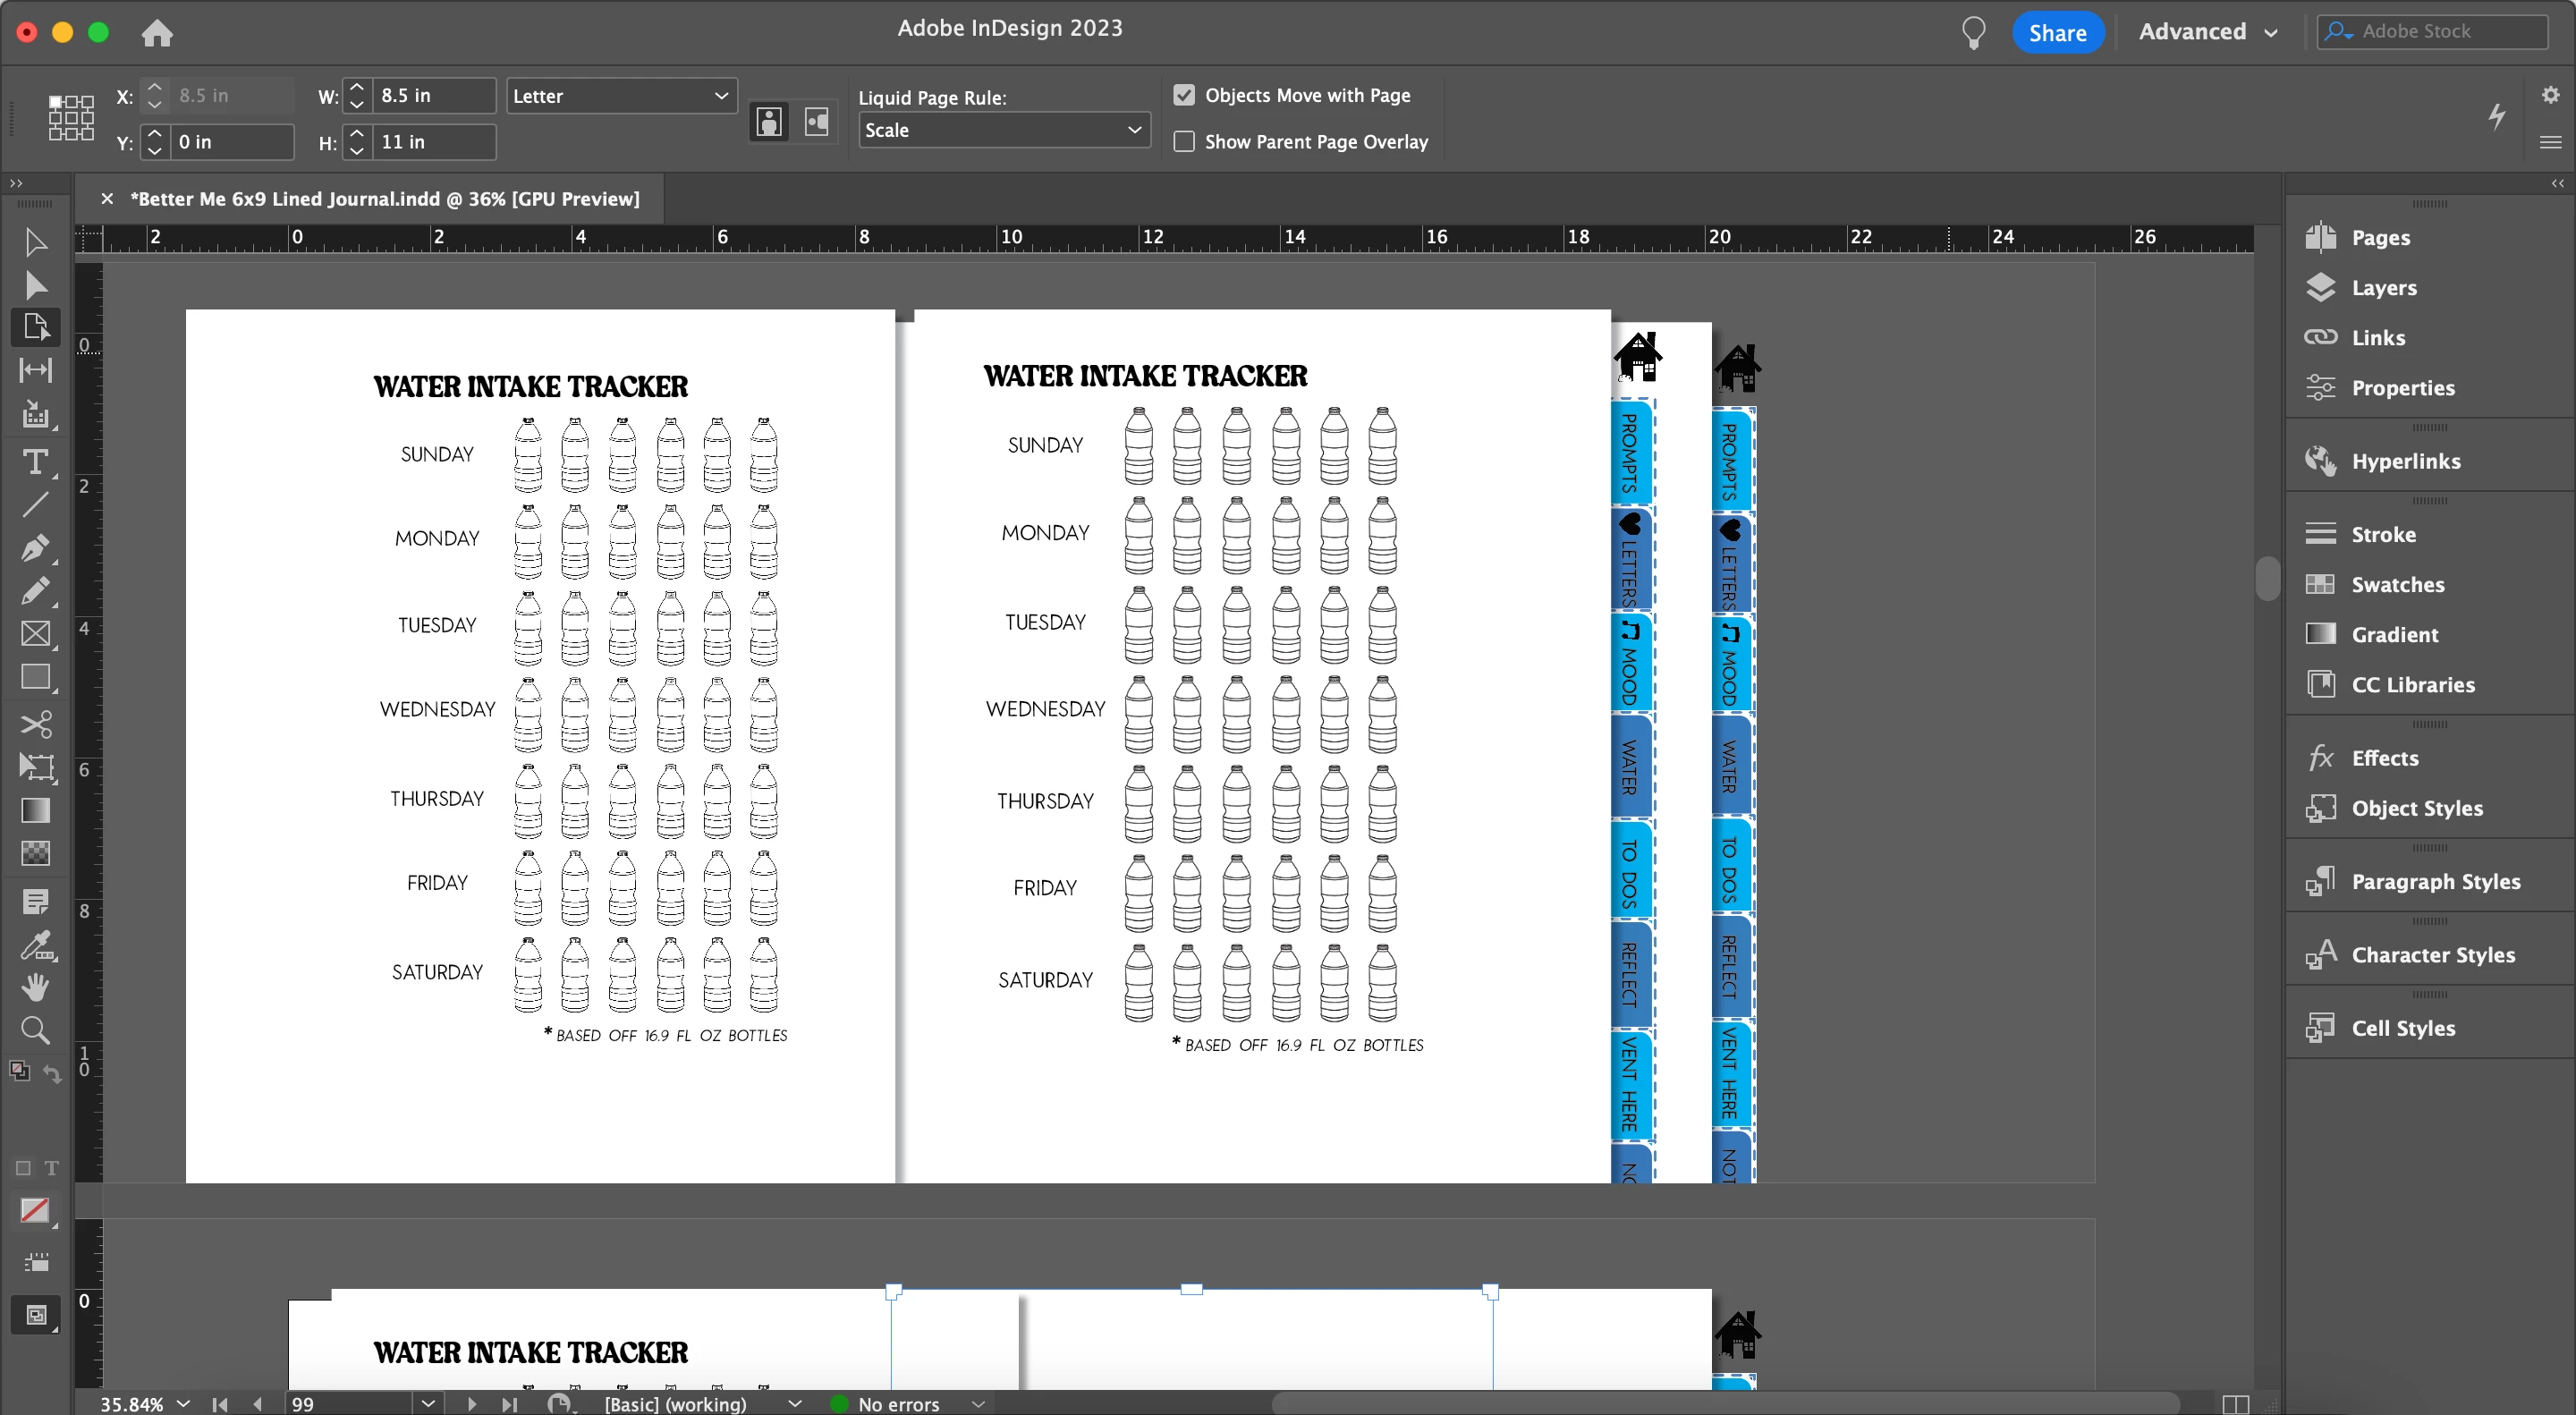Toggle Objects Move with Page checkbox

point(1184,95)
